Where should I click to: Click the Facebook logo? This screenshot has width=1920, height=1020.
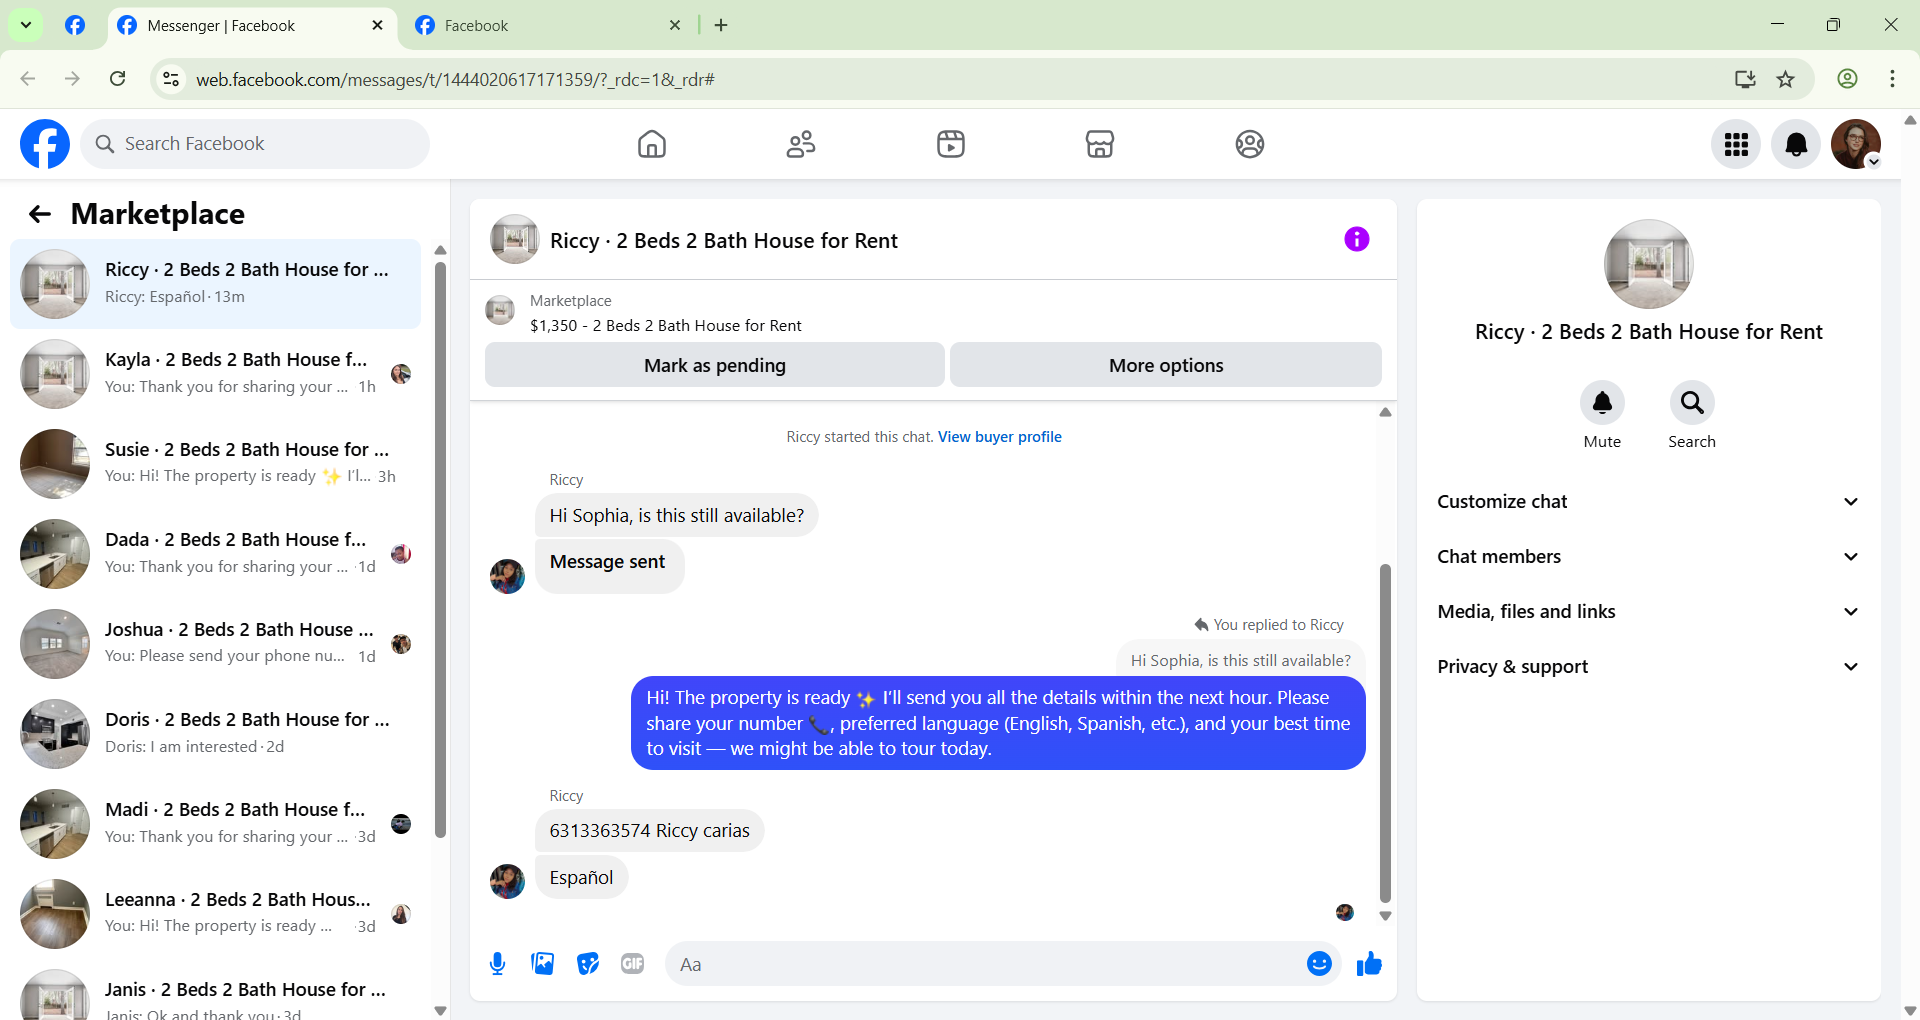pos(45,144)
